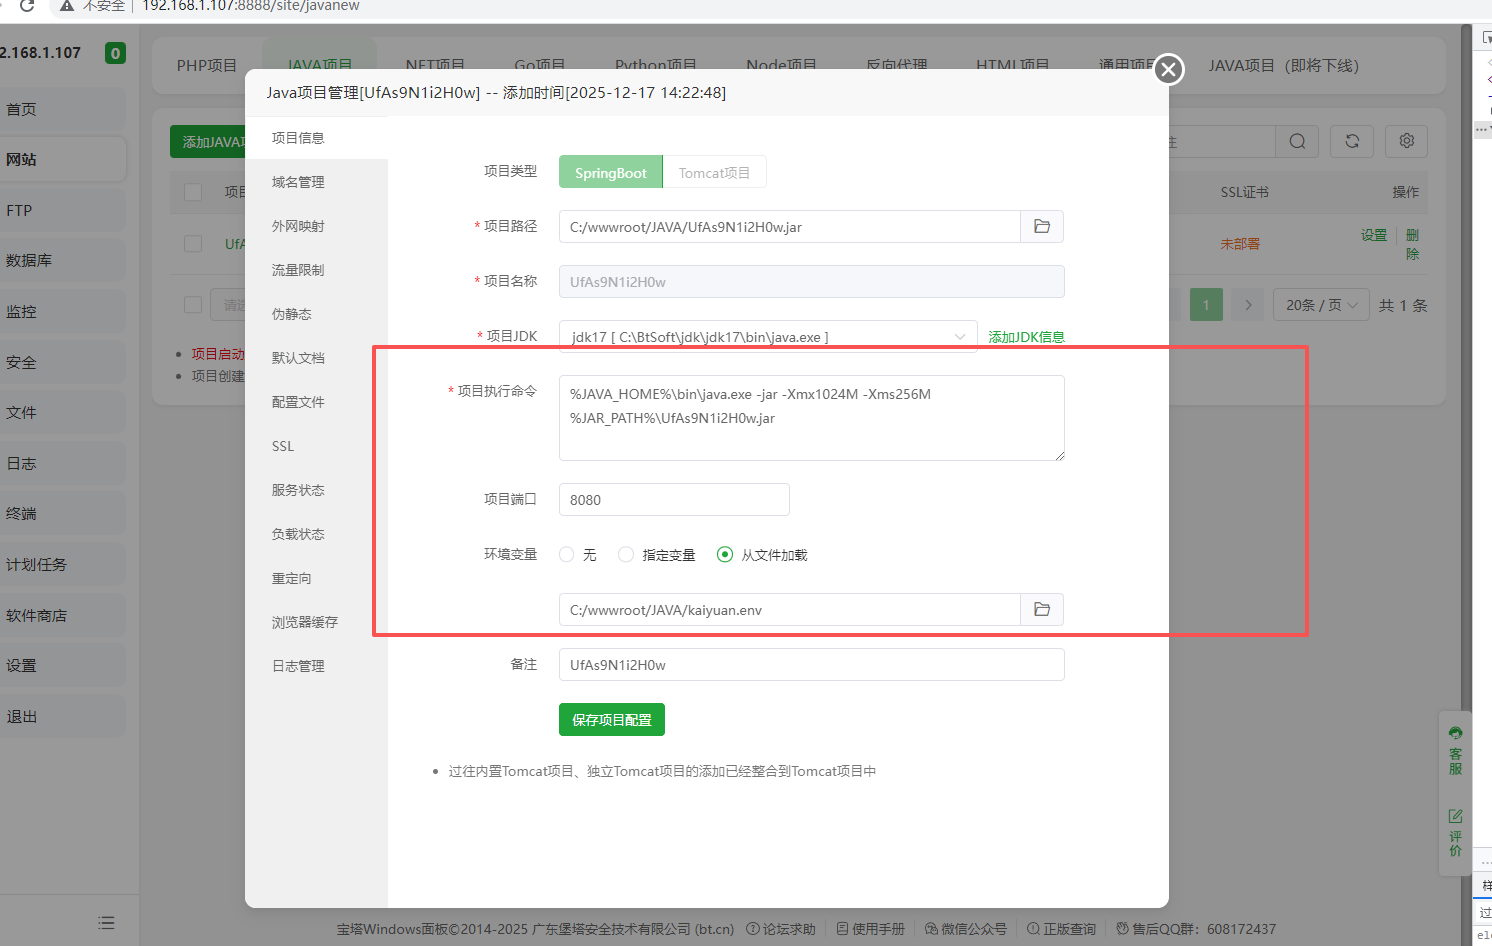The height and width of the screenshot is (946, 1492).
Task: Click the refresh list icon
Action: [x=1352, y=141]
